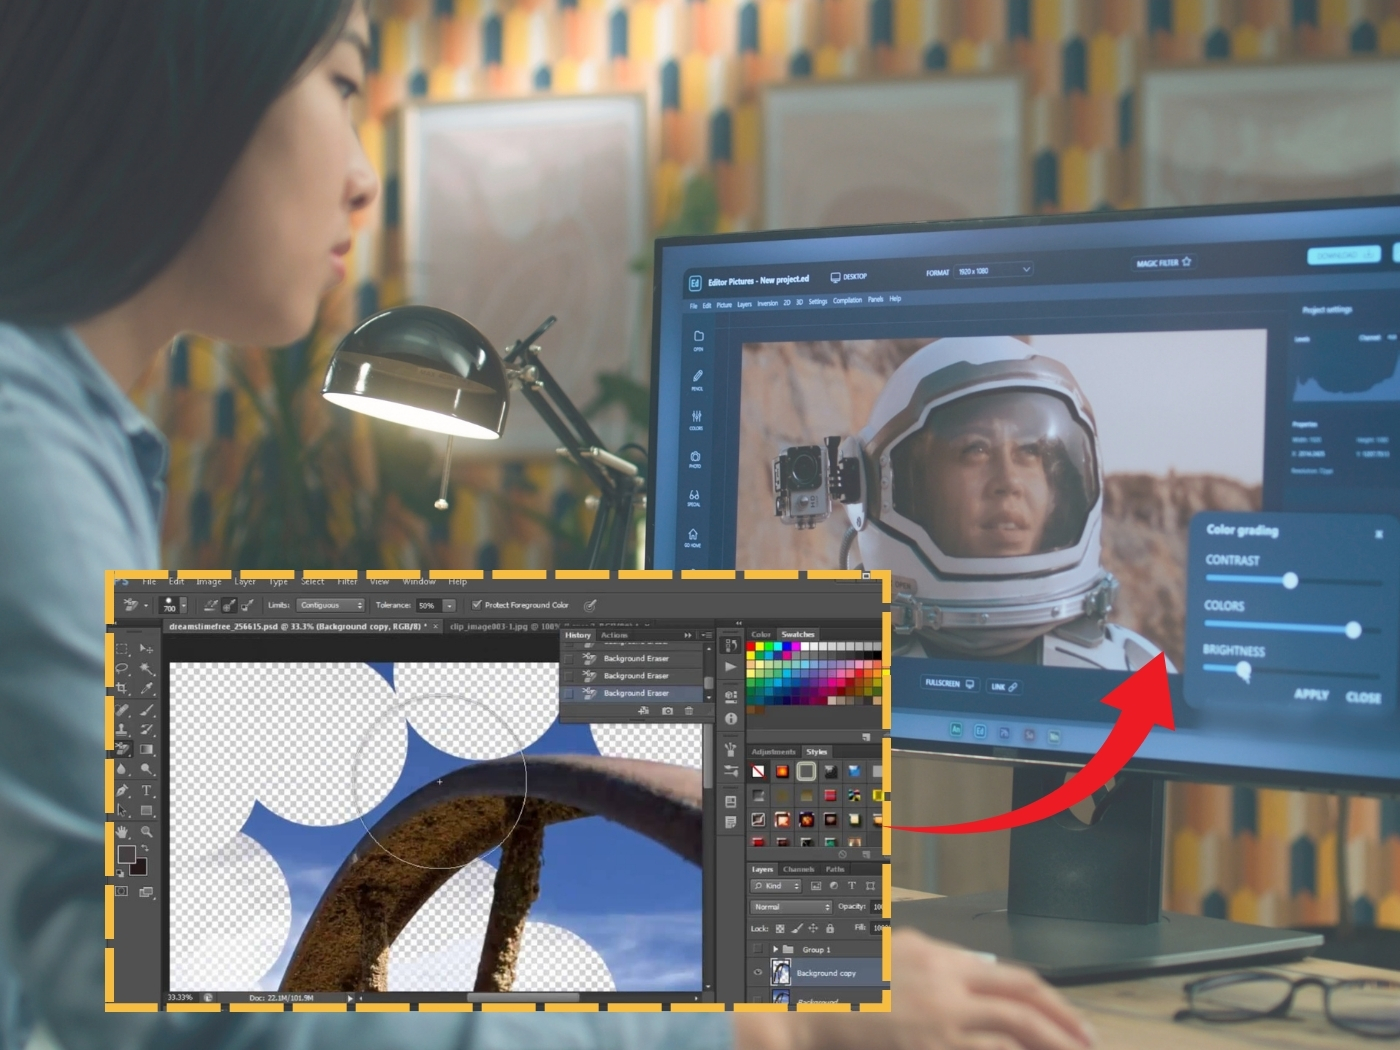This screenshot has width=1400, height=1050.
Task: Open the Normal blend mode dropdown
Action: click(x=791, y=907)
